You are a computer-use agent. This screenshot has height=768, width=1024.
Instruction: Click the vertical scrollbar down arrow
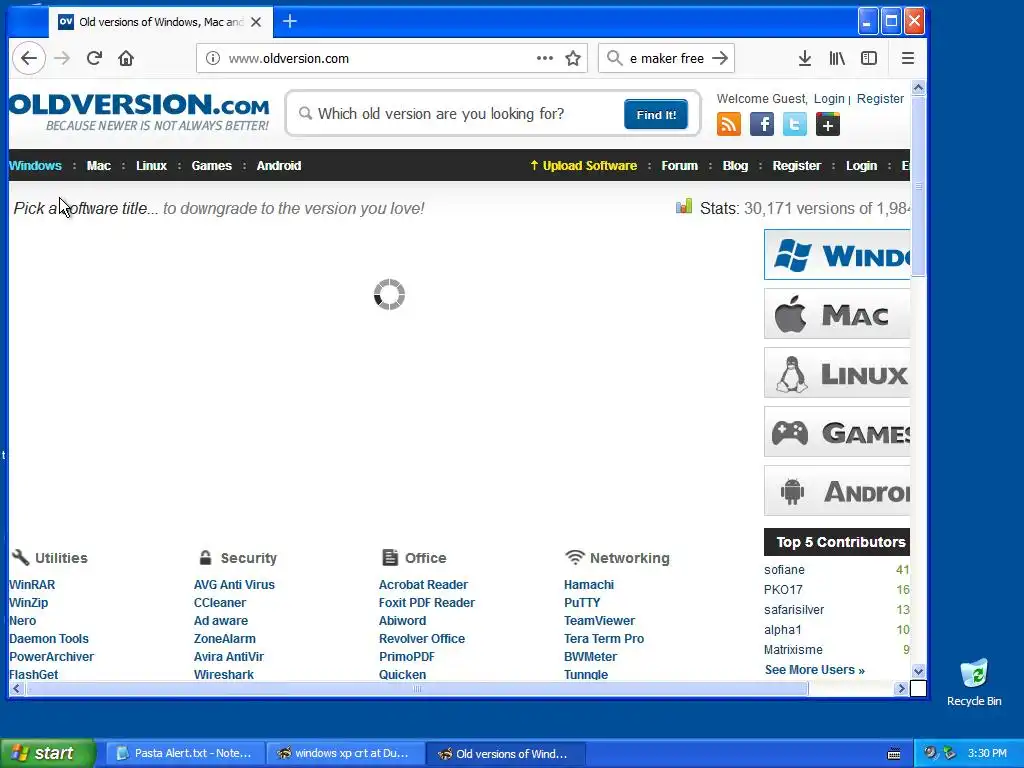pyautogui.click(x=918, y=671)
